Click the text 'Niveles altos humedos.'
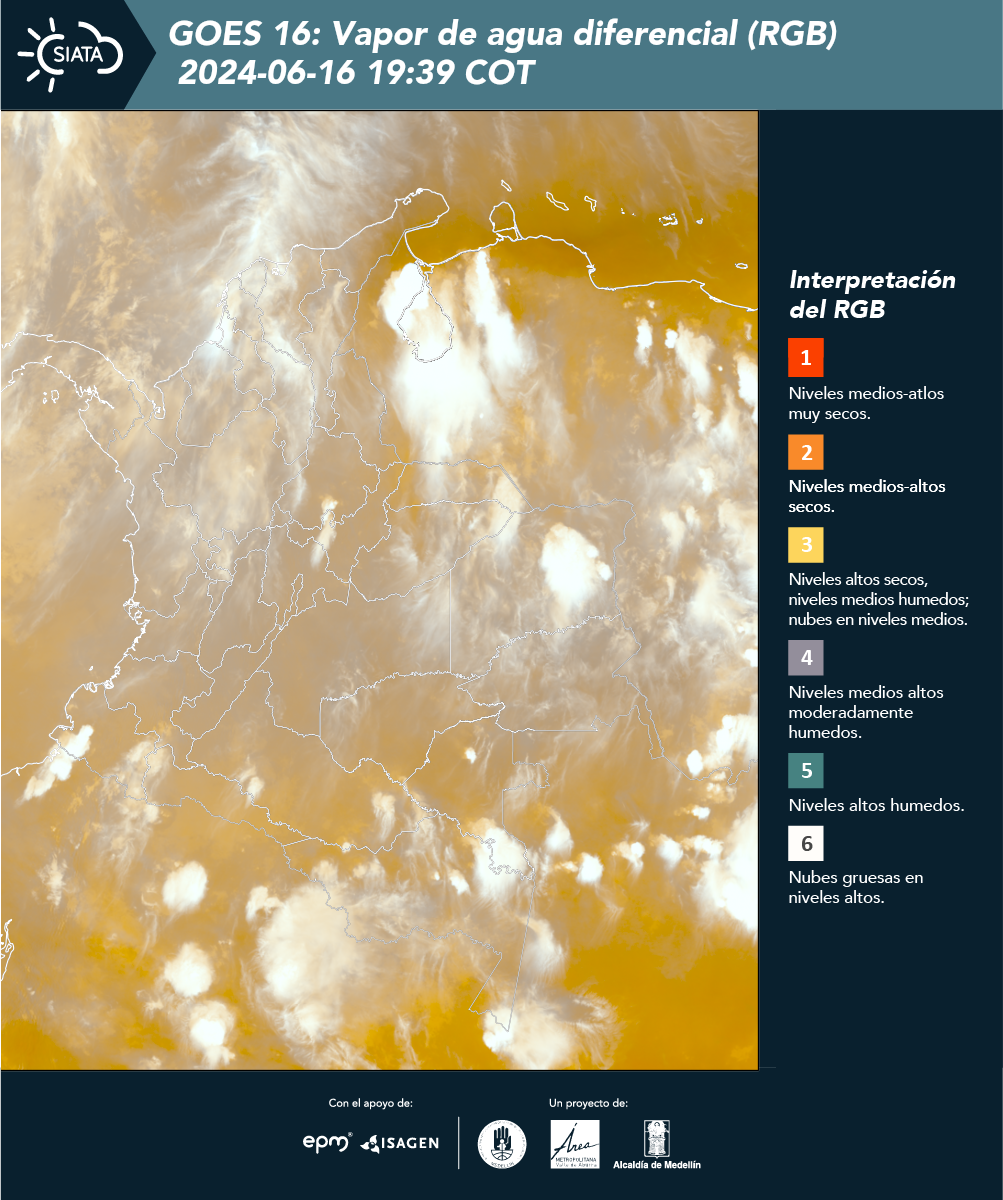The height and width of the screenshot is (1200, 1003). click(x=876, y=805)
